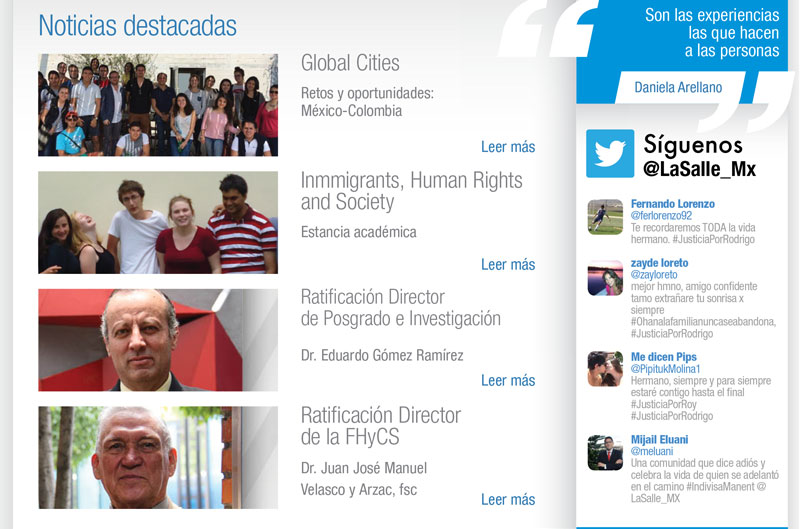The image size is (800, 529).
Task: Open zayde loreto's profile avatar
Action: (x=605, y=278)
